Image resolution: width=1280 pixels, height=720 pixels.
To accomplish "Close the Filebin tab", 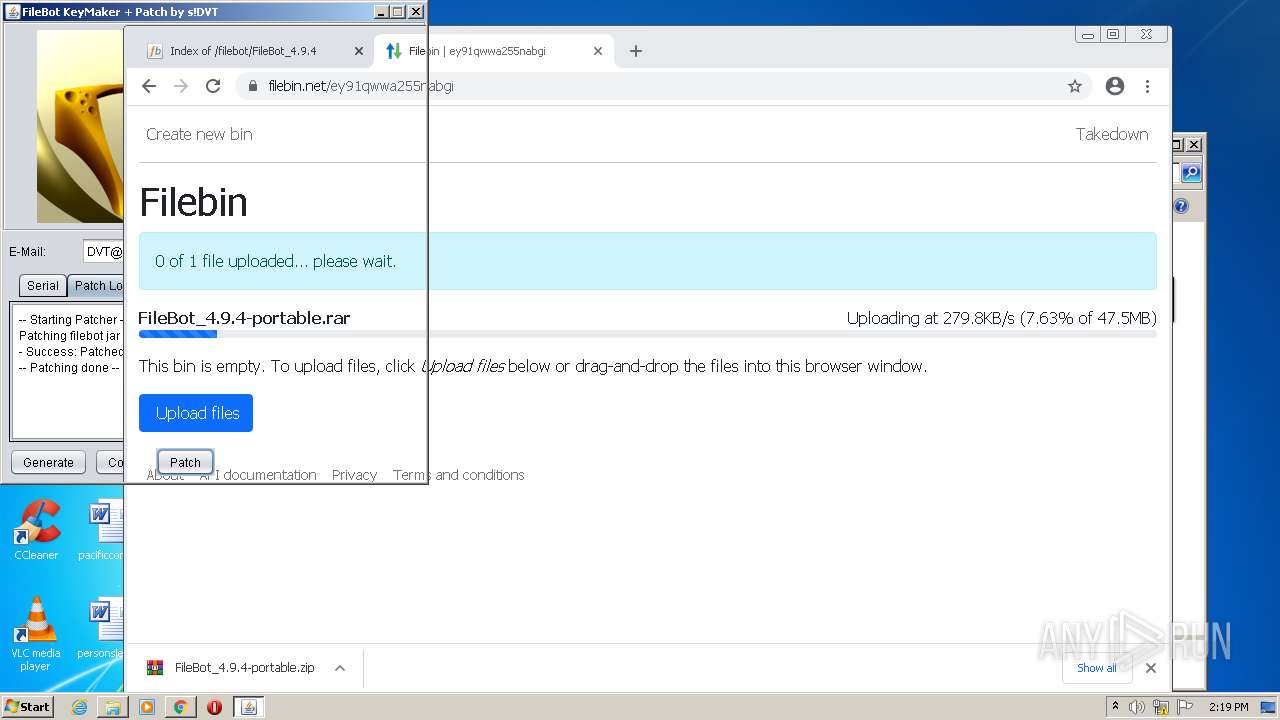I will (x=598, y=51).
